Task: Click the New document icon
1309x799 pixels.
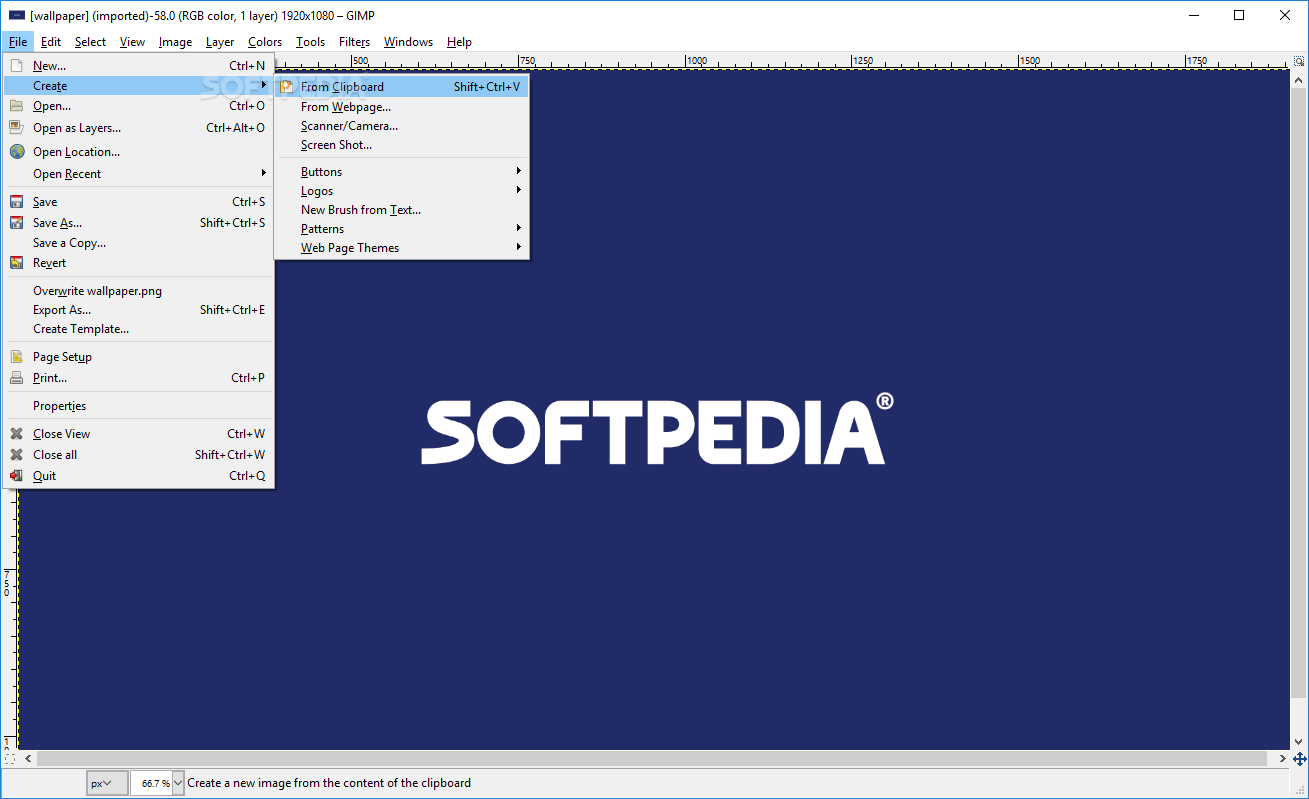Action: click(15, 64)
